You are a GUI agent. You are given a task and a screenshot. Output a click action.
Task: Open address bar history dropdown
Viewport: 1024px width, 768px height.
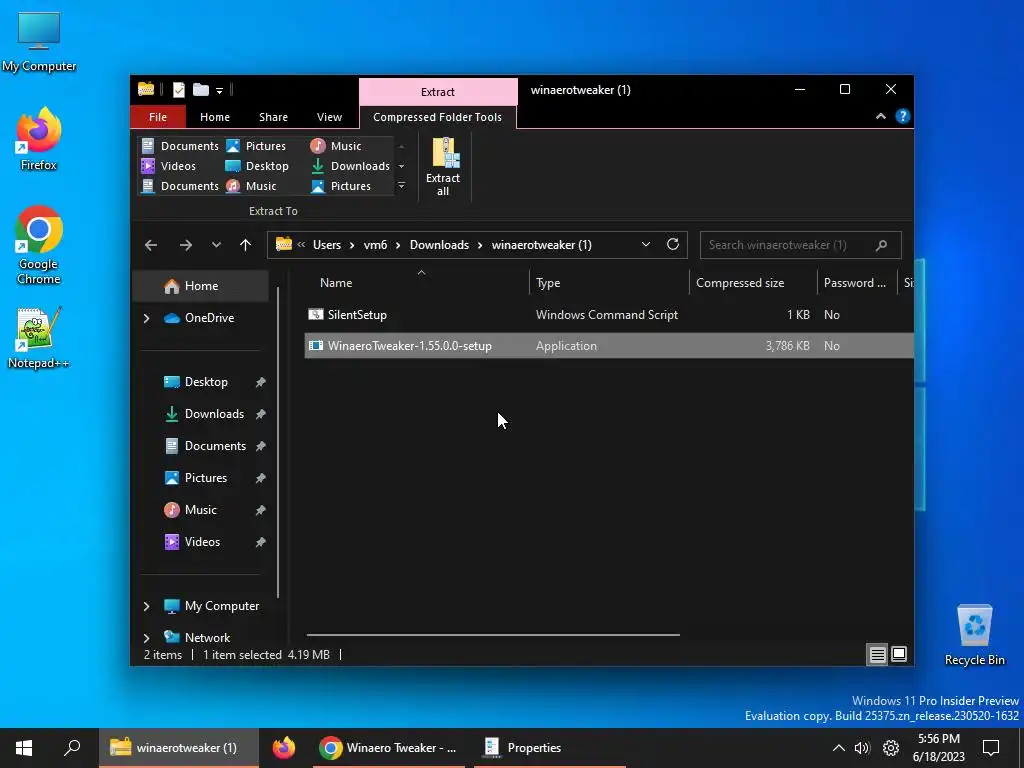pyautogui.click(x=645, y=244)
